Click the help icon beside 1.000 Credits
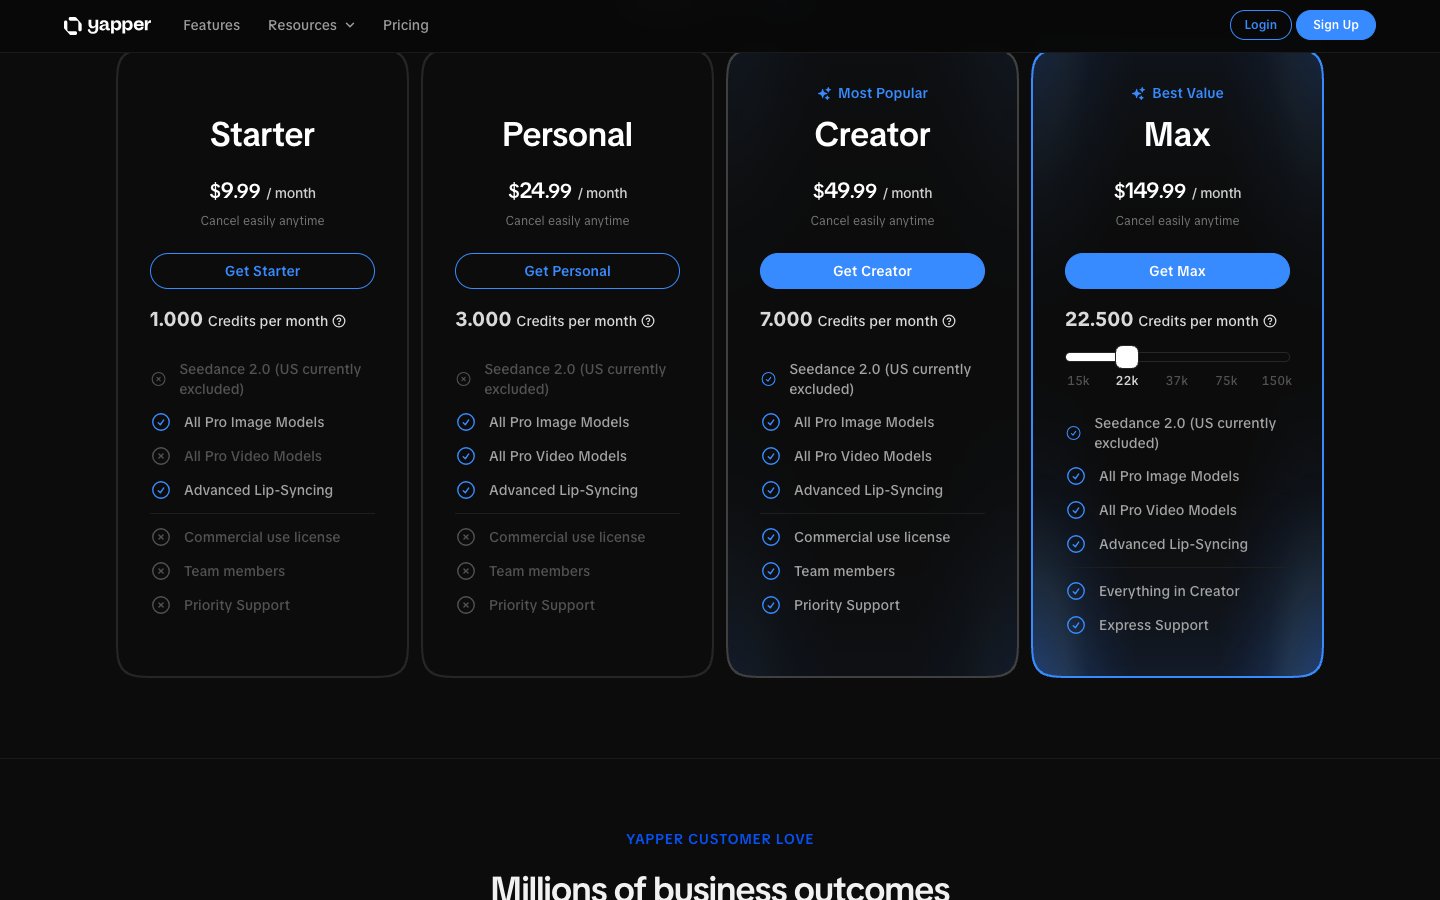This screenshot has width=1440, height=900. [339, 321]
